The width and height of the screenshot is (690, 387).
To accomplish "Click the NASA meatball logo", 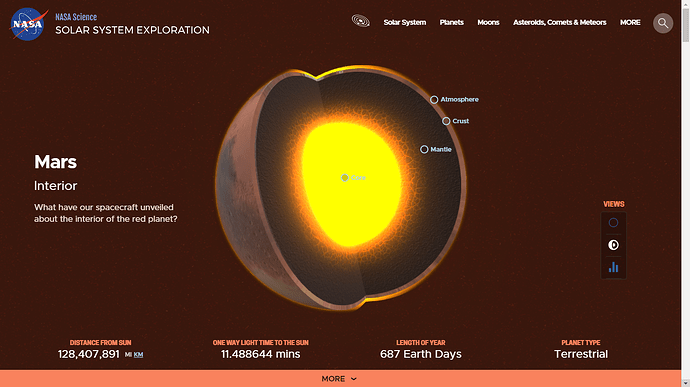I will click(x=28, y=24).
